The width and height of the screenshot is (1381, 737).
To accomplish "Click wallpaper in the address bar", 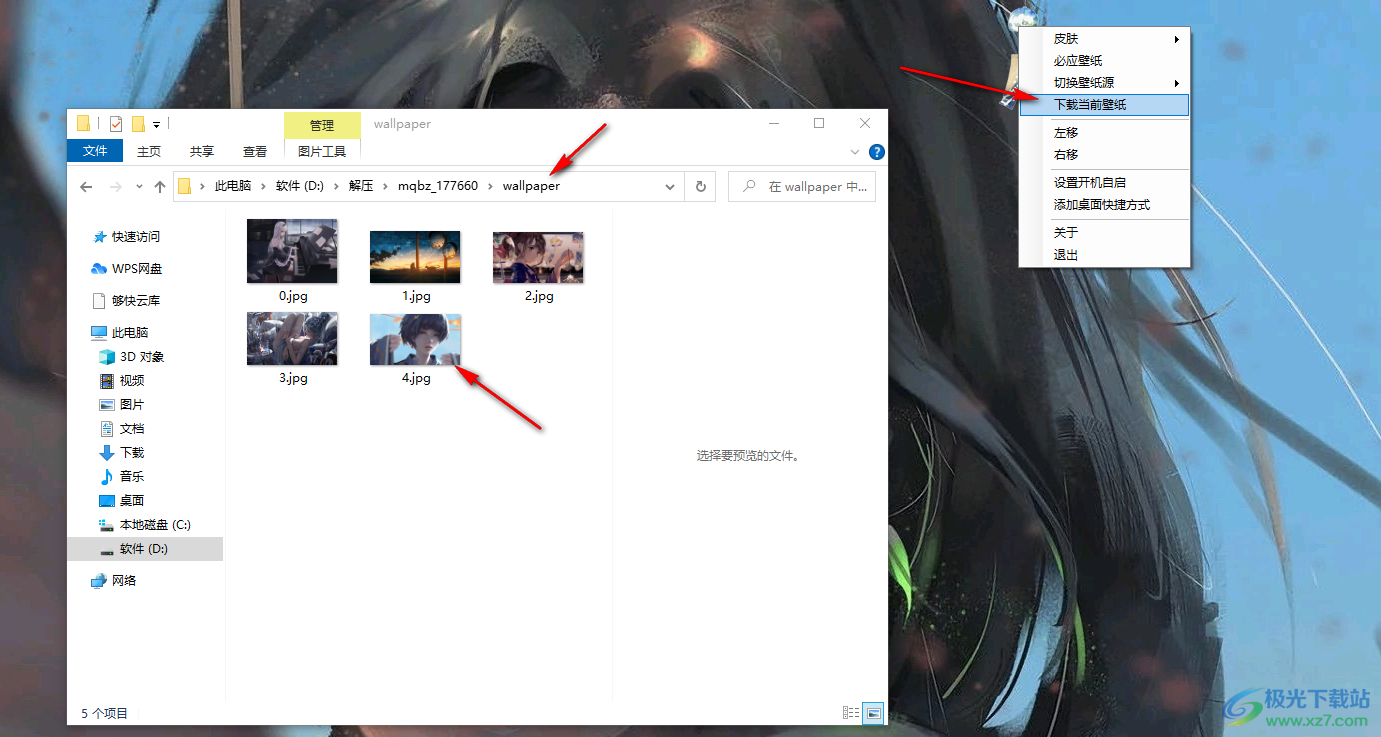I will 531,186.
